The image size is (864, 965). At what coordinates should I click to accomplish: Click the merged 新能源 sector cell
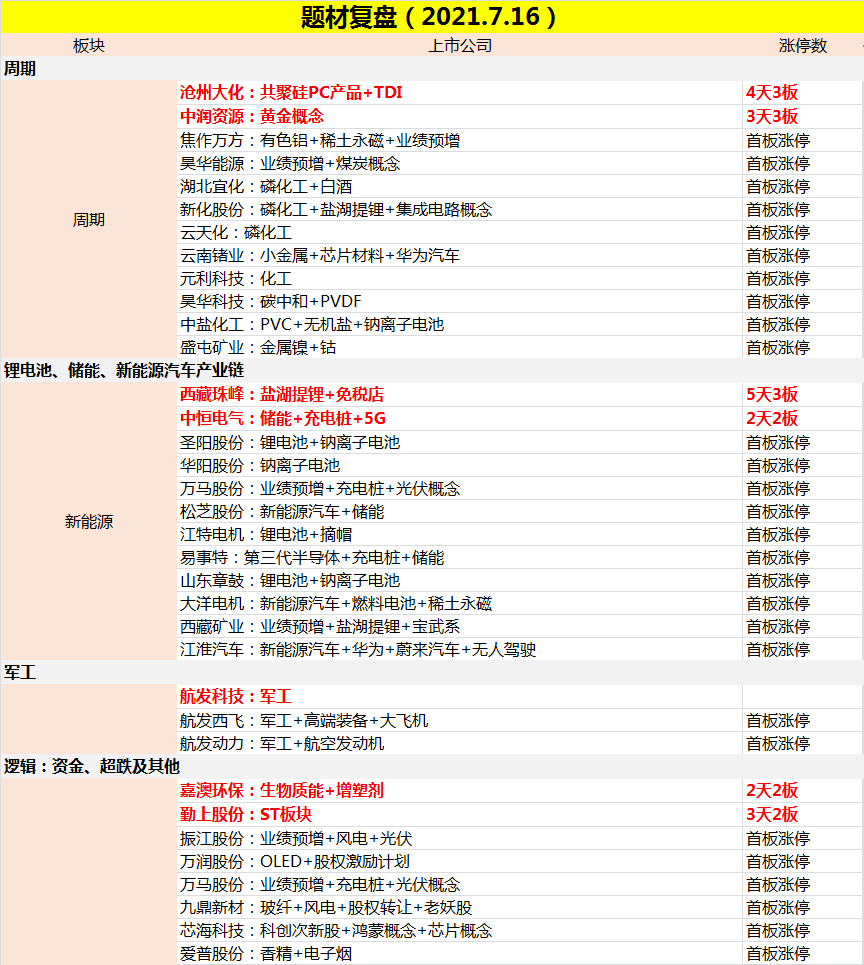(89, 522)
